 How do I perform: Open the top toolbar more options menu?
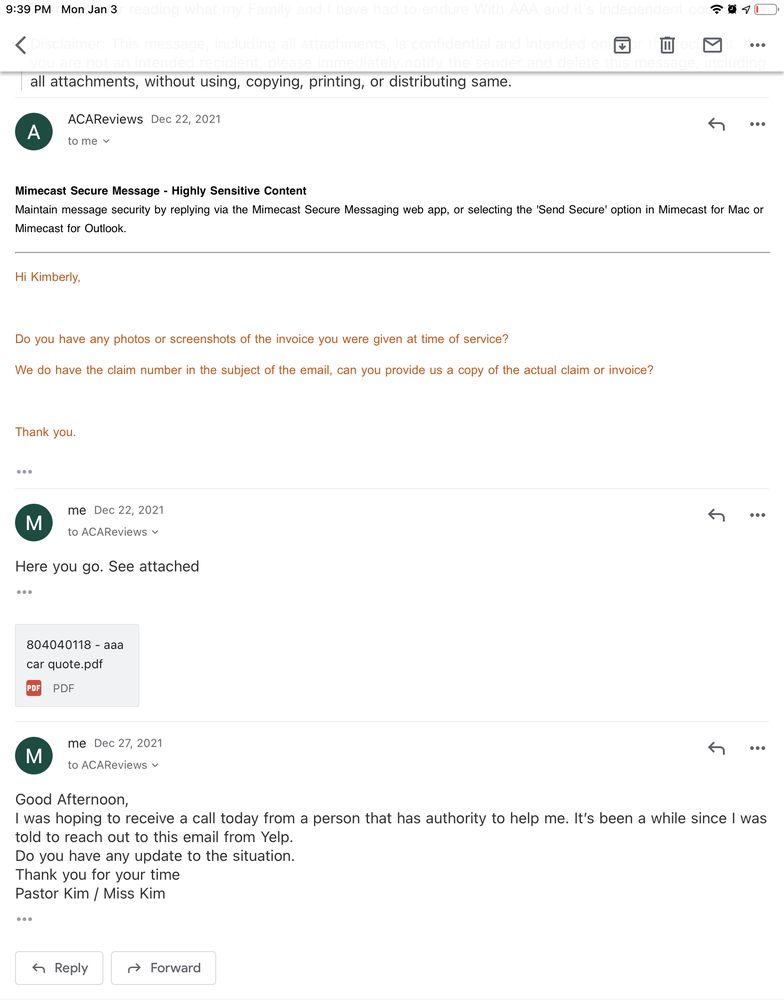[757, 45]
